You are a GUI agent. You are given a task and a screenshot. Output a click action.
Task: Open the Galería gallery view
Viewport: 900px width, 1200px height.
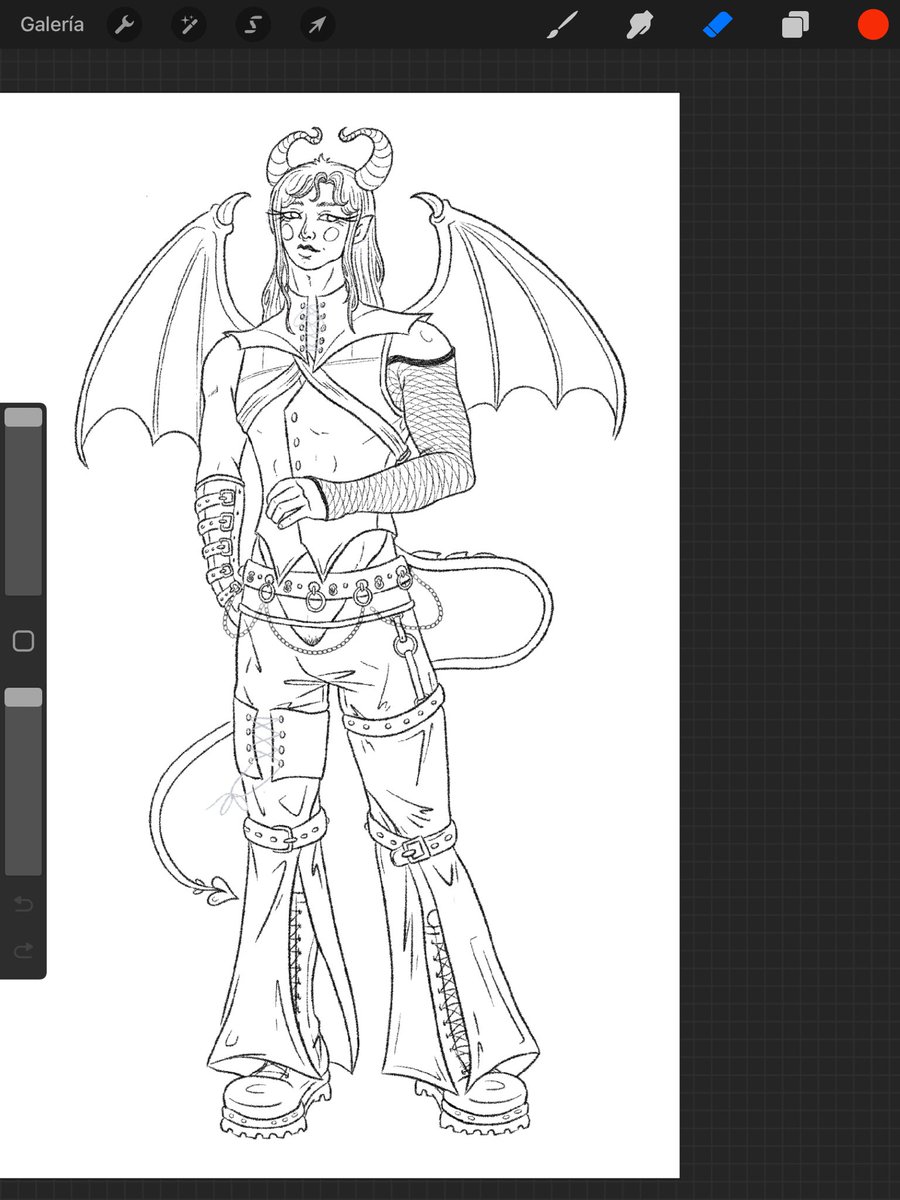tap(52, 24)
